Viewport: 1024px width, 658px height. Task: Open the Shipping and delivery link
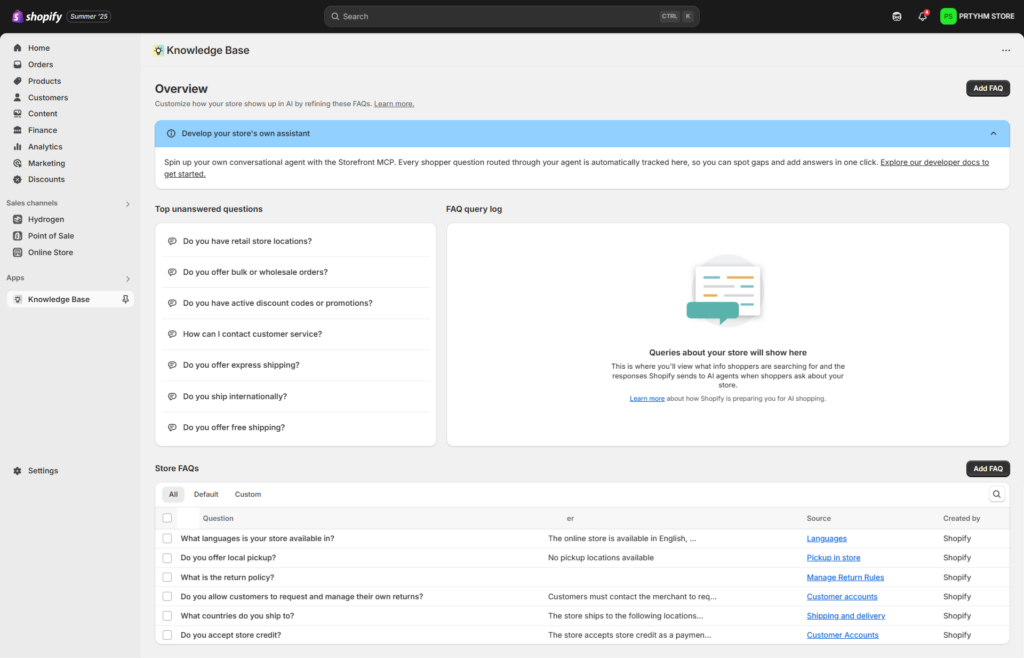coord(846,616)
